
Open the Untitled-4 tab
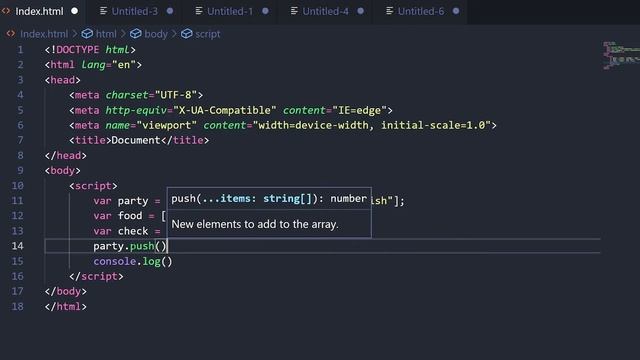click(325, 11)
